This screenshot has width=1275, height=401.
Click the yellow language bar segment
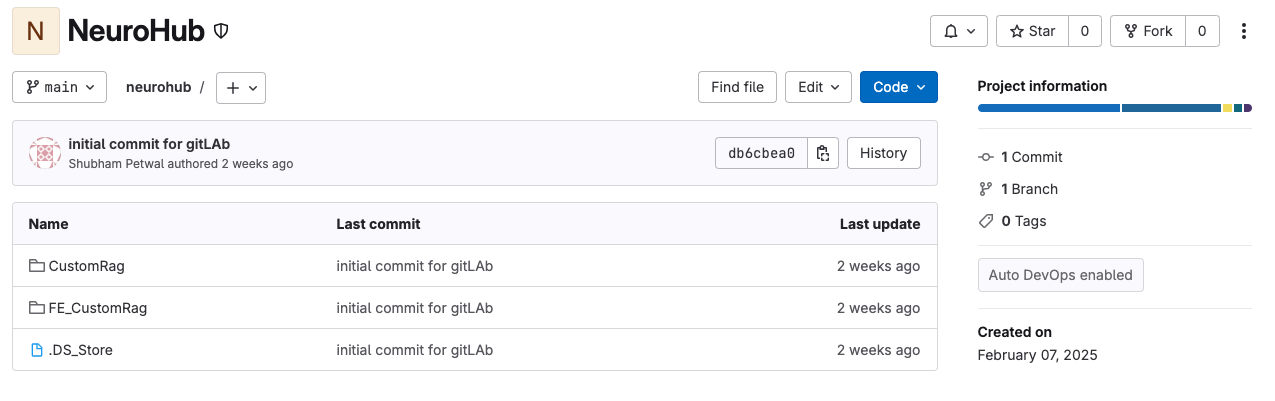(1228, 108)
